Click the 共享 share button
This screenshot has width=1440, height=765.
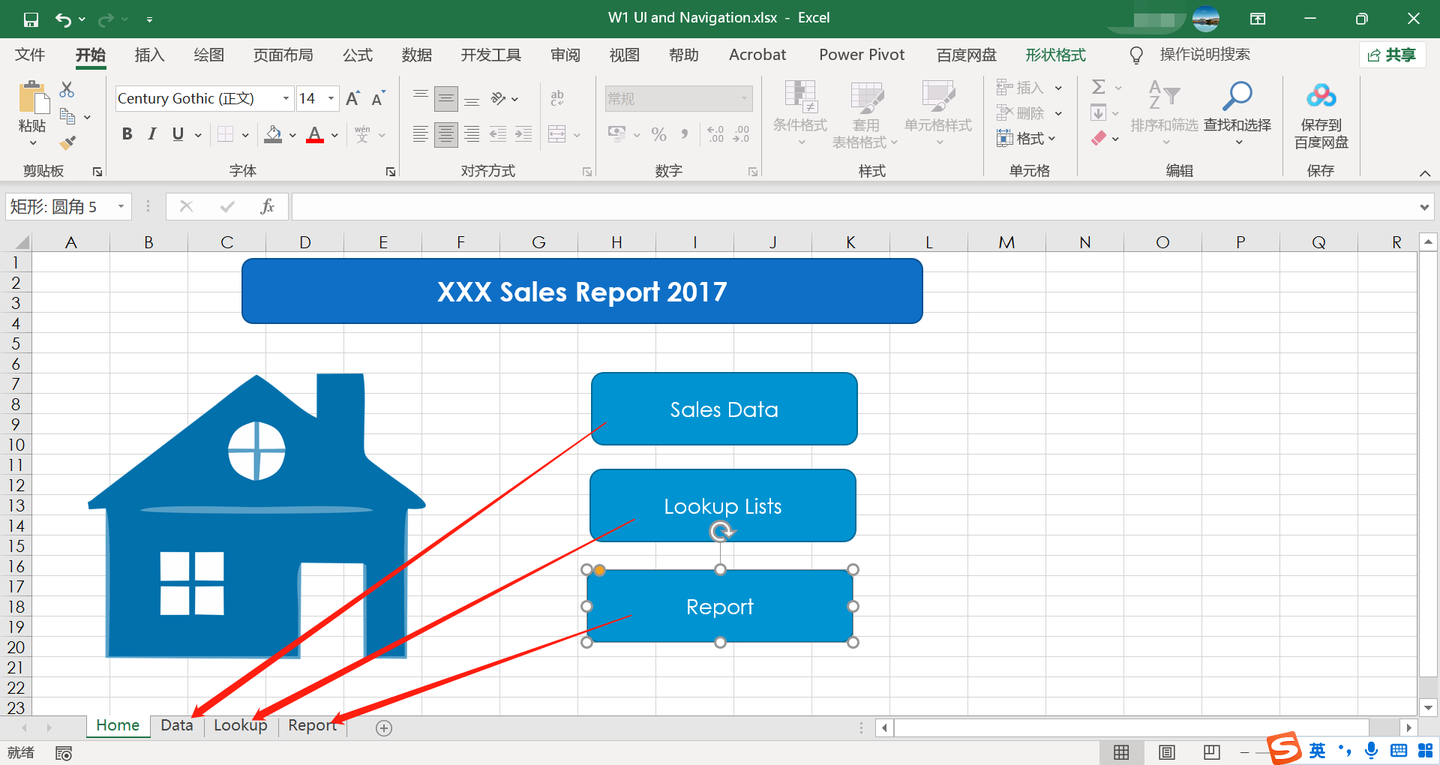[1392, 54]
